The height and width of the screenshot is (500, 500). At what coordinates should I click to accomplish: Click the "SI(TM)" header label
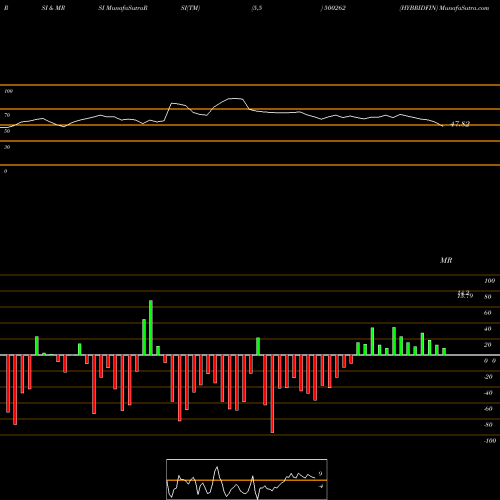190,8
